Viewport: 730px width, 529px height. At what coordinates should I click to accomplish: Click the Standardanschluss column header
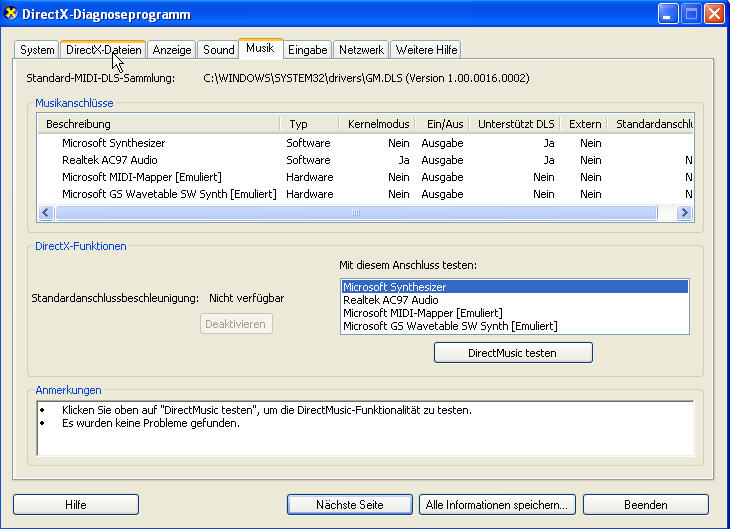(651, 124)
